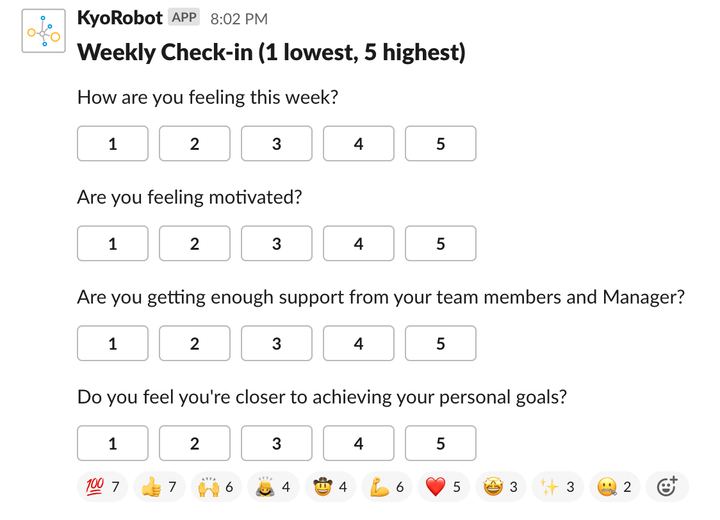Open the KyoRobot sender profile name
720x520 pixels.
119,19
